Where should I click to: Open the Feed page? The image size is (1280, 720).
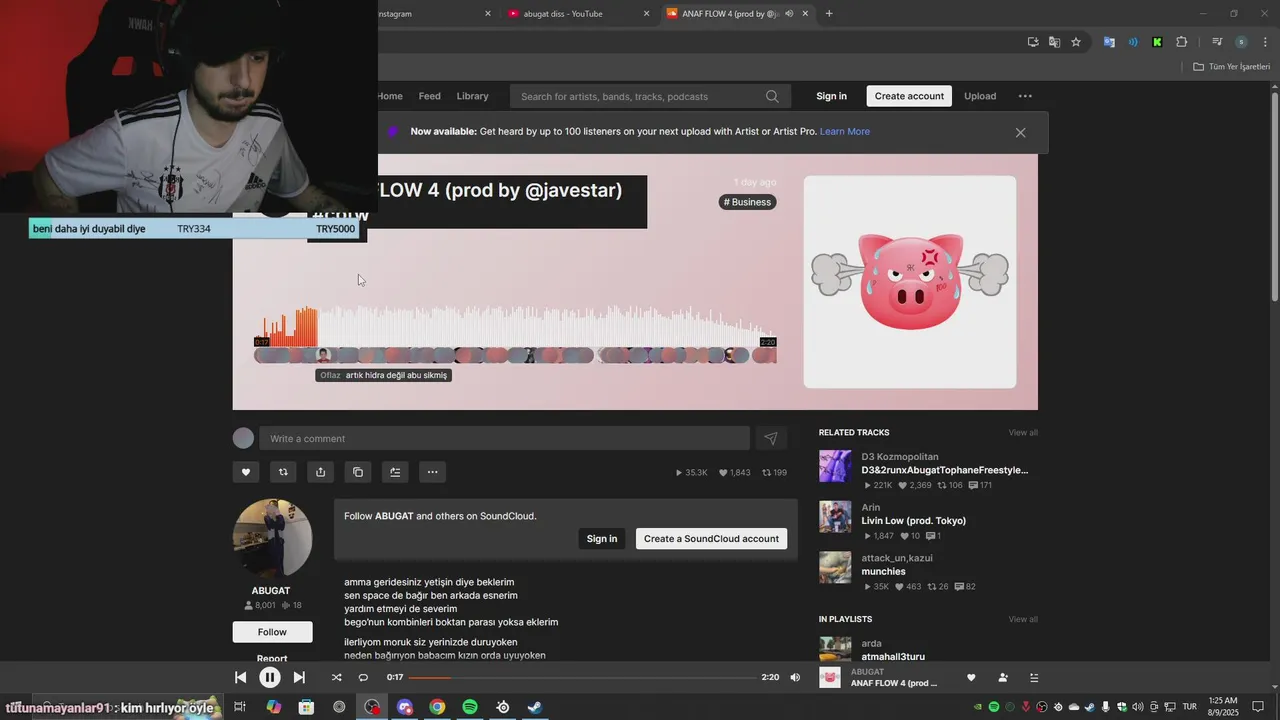click(x=430, y=96)
